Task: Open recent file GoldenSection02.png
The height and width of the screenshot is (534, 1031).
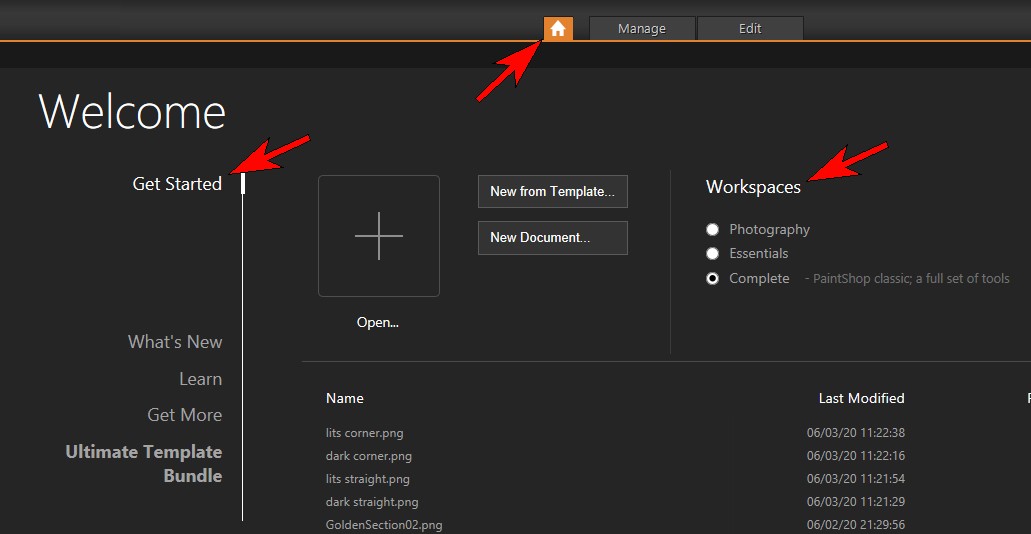Action: coord(384,525)
